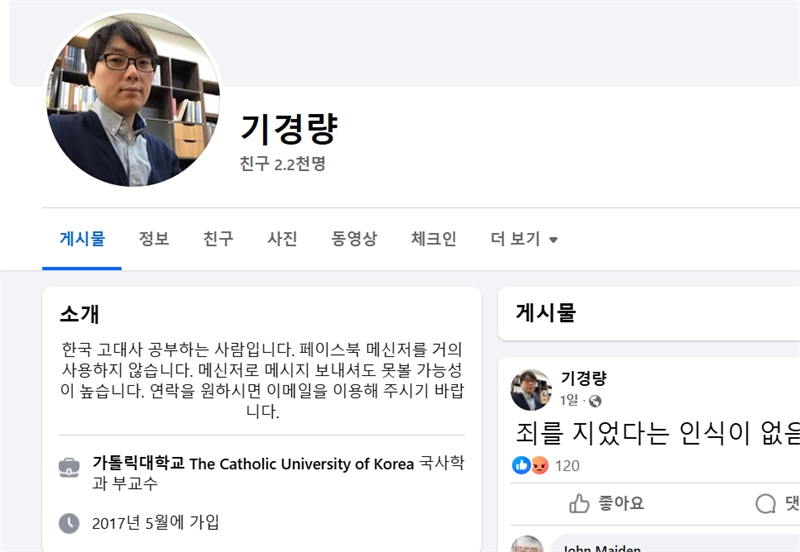Screen dimensions: 800x552
Task: Click the briefcase workplace icon in 소개
Action: coord(69,466)
